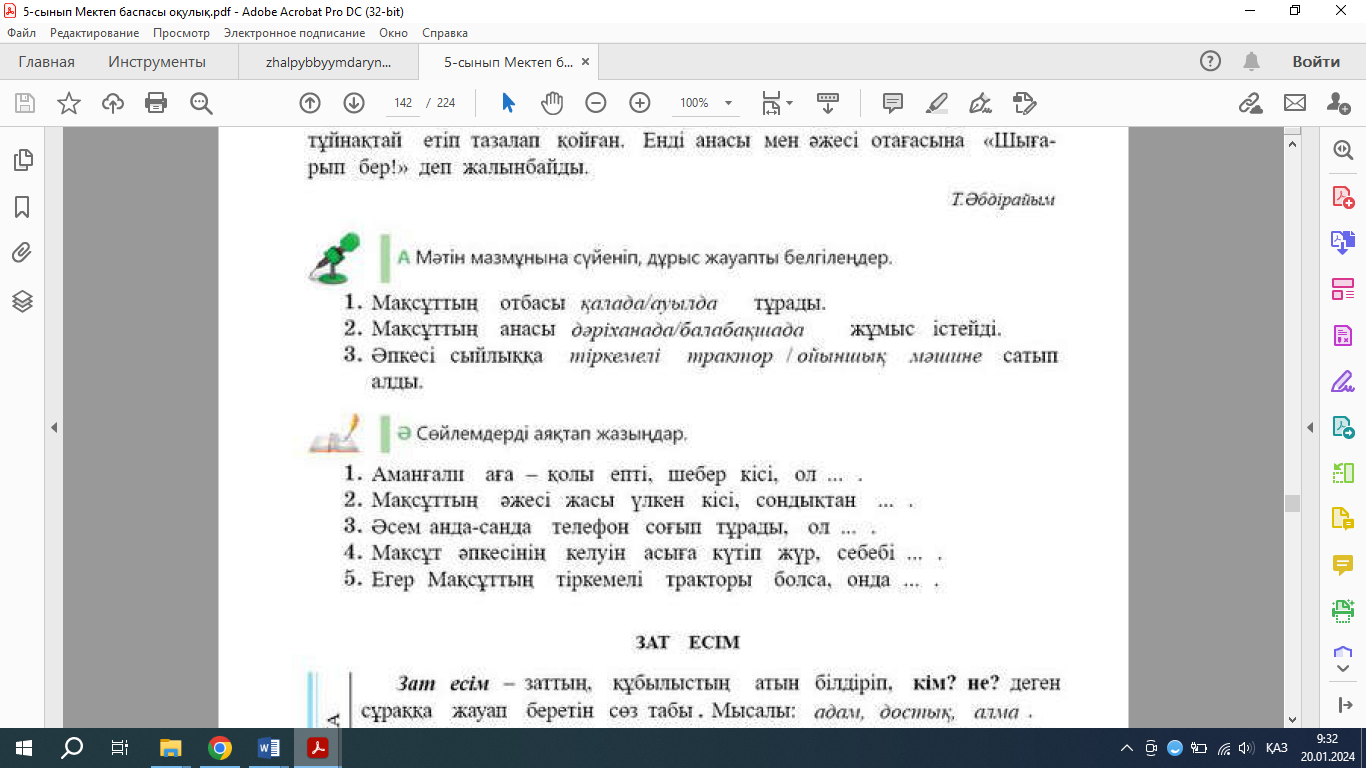Open the green Organize Pages tool
This screenshot has height=768, width=1366.
tap(1343, 473)
